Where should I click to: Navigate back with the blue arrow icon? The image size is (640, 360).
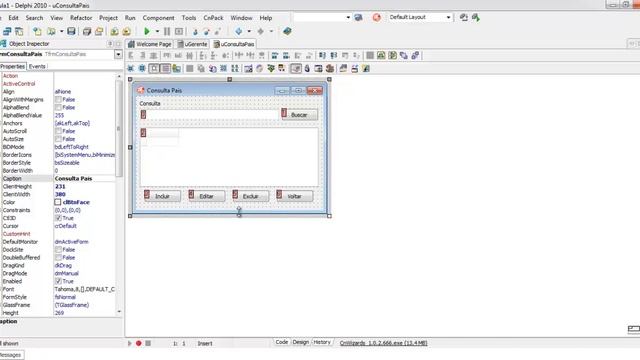[239, 31]
